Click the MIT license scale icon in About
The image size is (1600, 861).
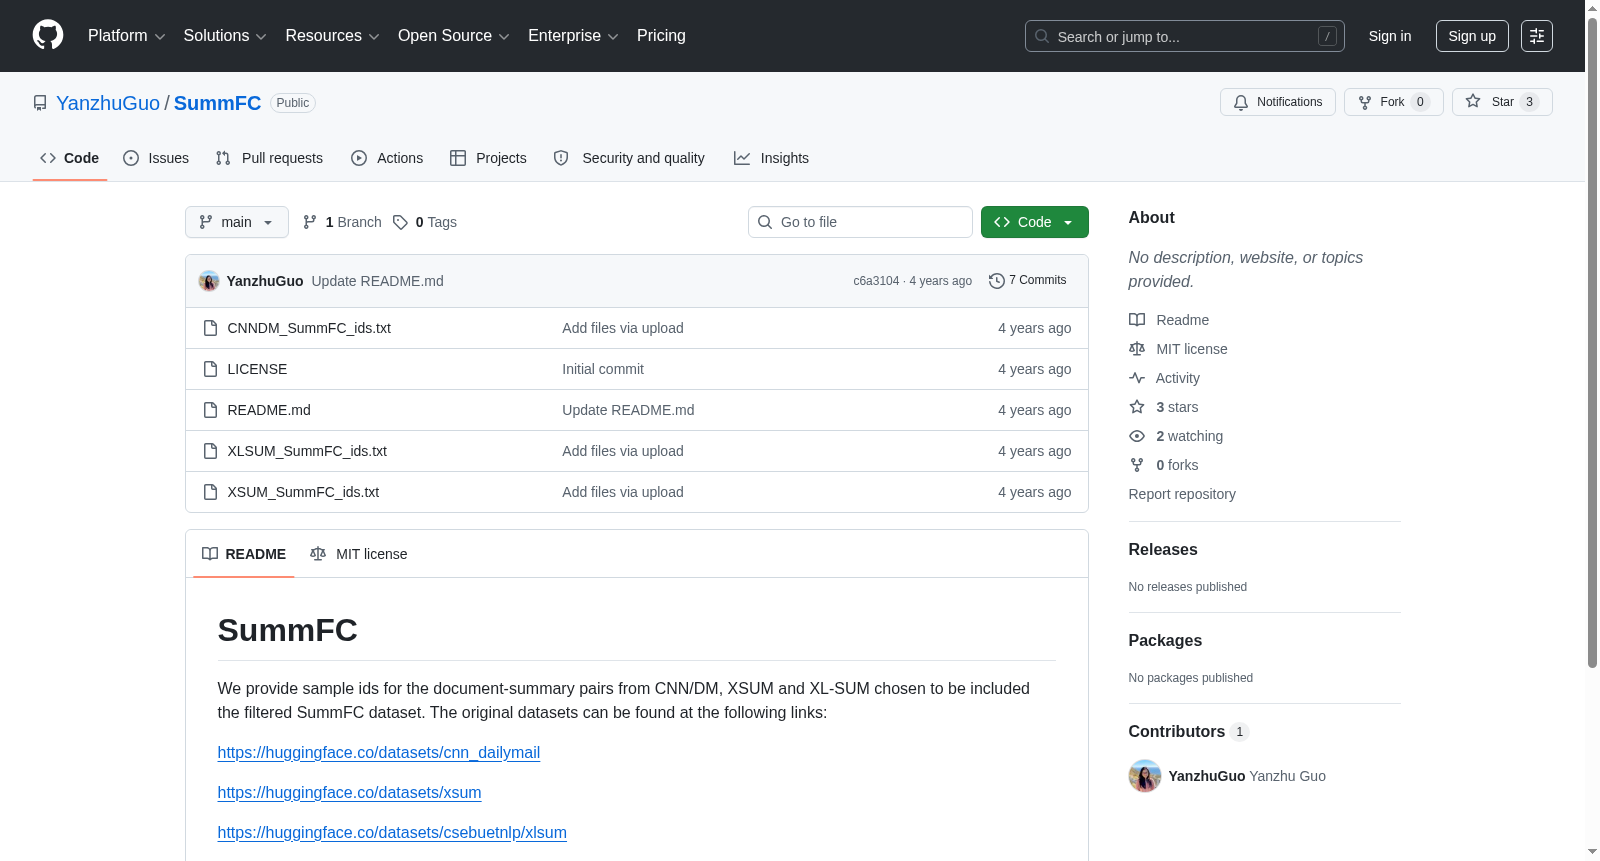1137,349
